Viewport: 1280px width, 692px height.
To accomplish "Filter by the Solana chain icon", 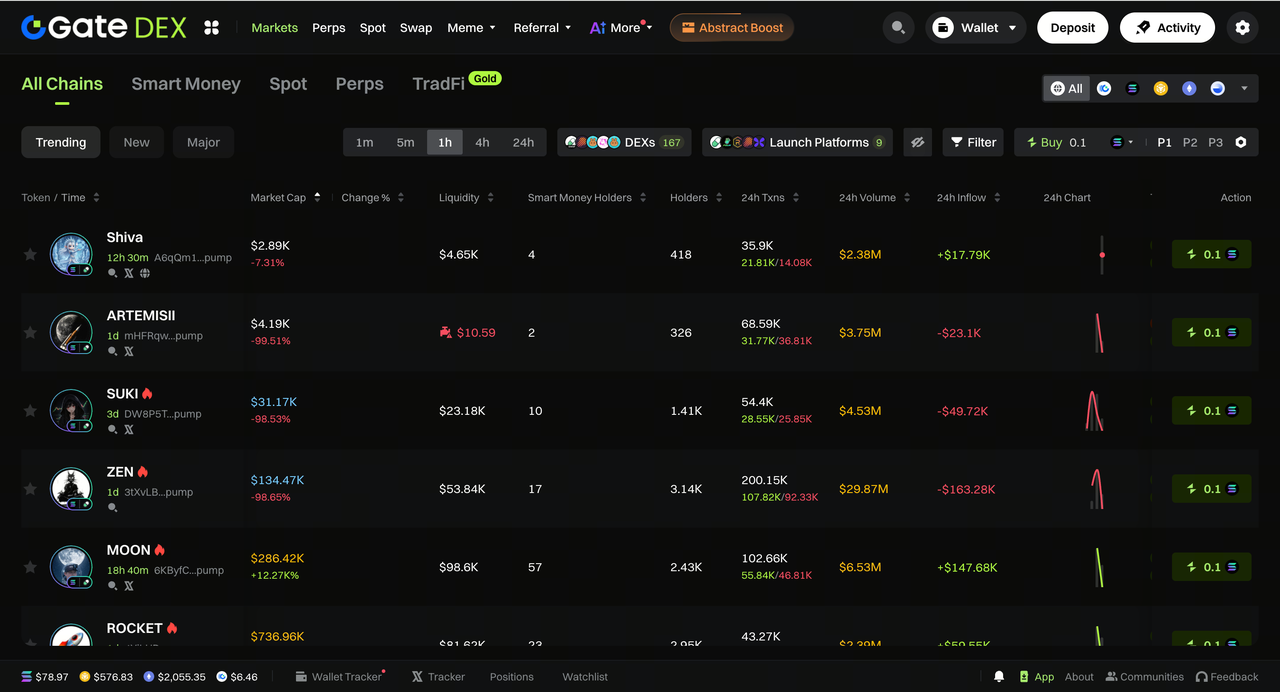I will click(1132, 88).
